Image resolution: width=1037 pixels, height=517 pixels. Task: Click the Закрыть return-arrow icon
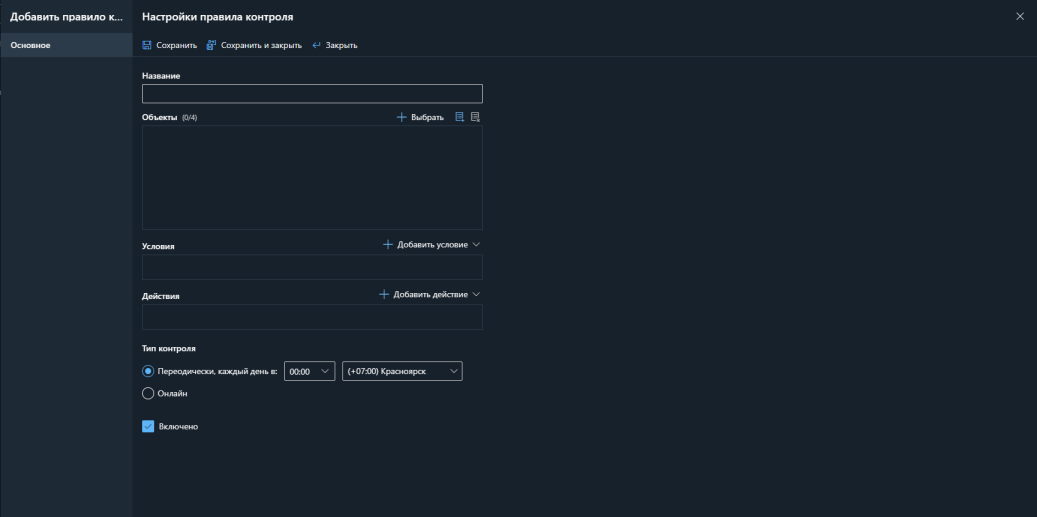(x=316, y=45)
